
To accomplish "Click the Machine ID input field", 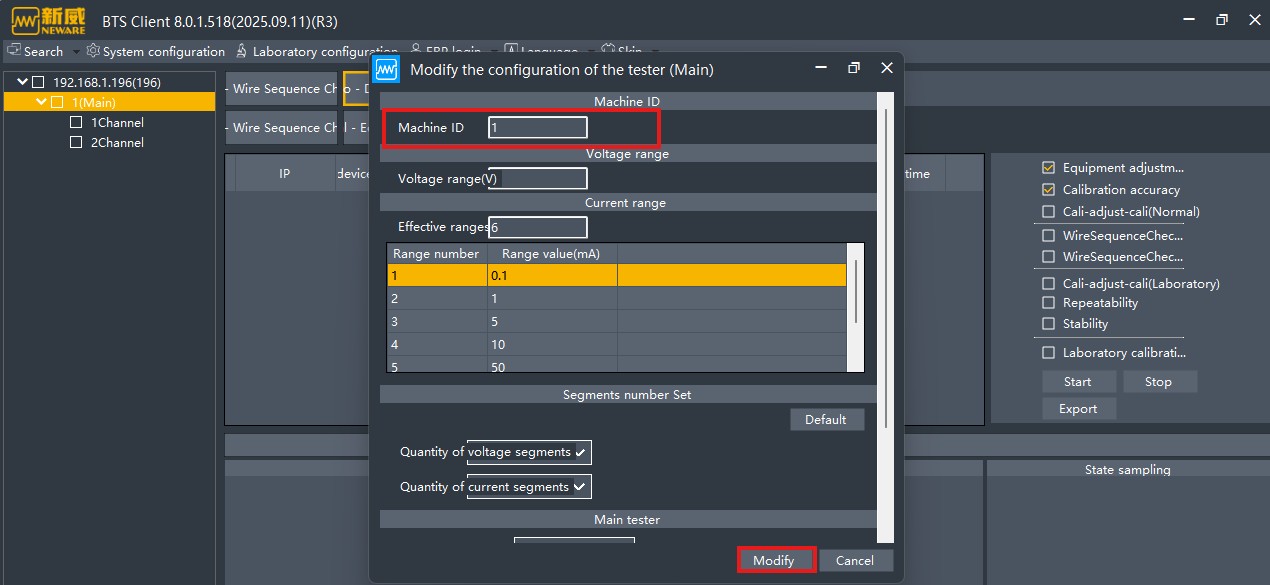I will [x=537, y=128].
